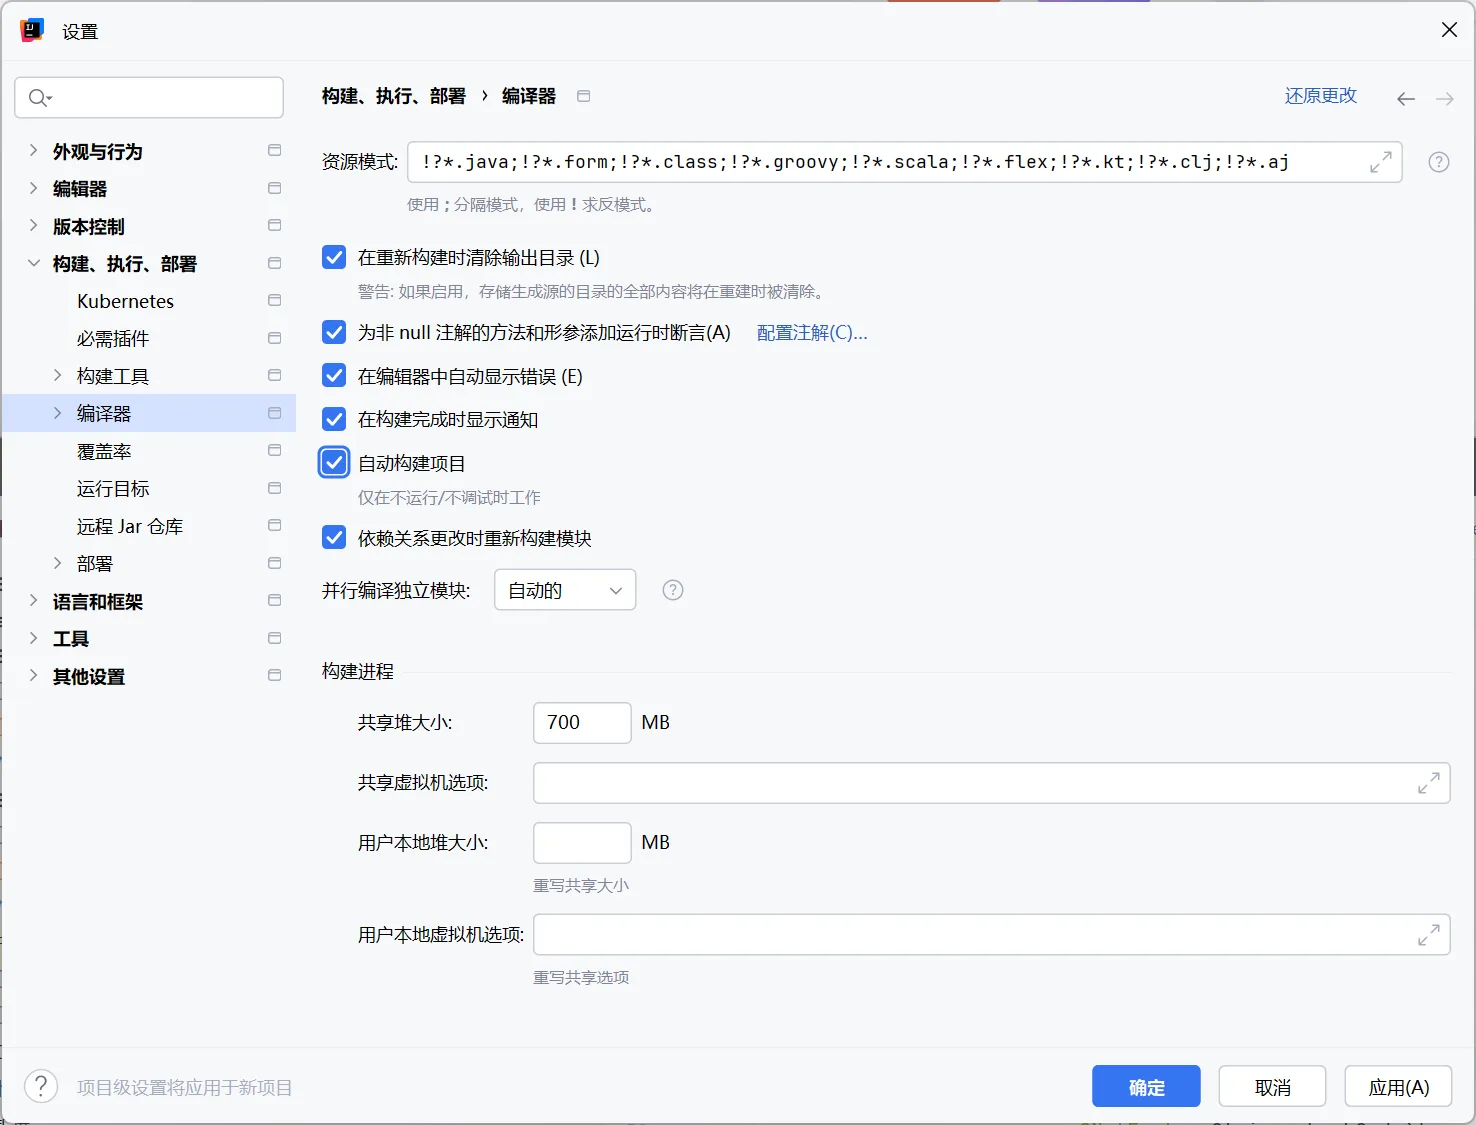
Task: Uncheck 自动构建项目 checkbox
Action: pos(334,463)
